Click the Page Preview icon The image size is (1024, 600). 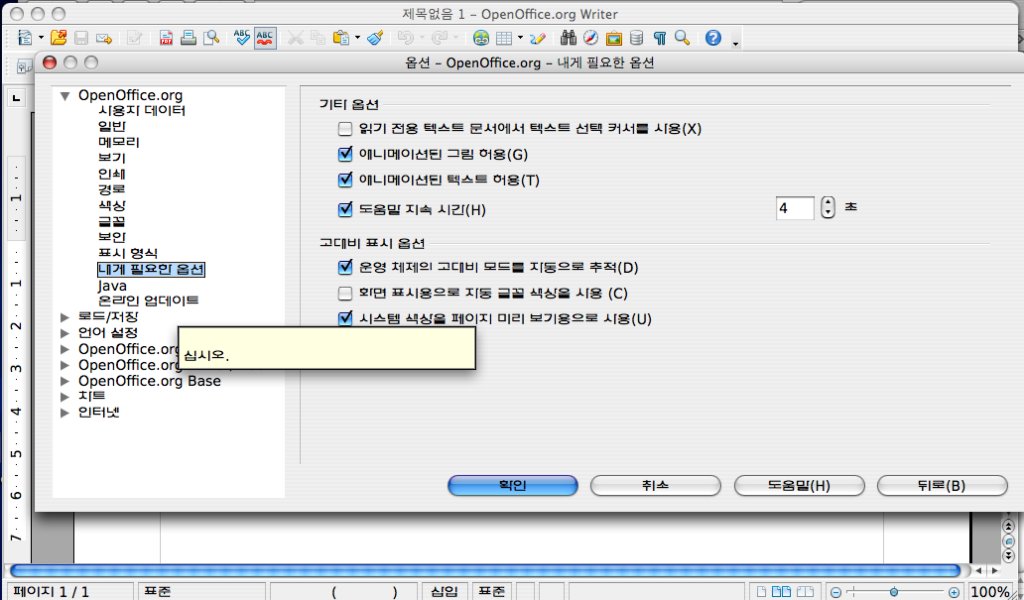(211, 38)
